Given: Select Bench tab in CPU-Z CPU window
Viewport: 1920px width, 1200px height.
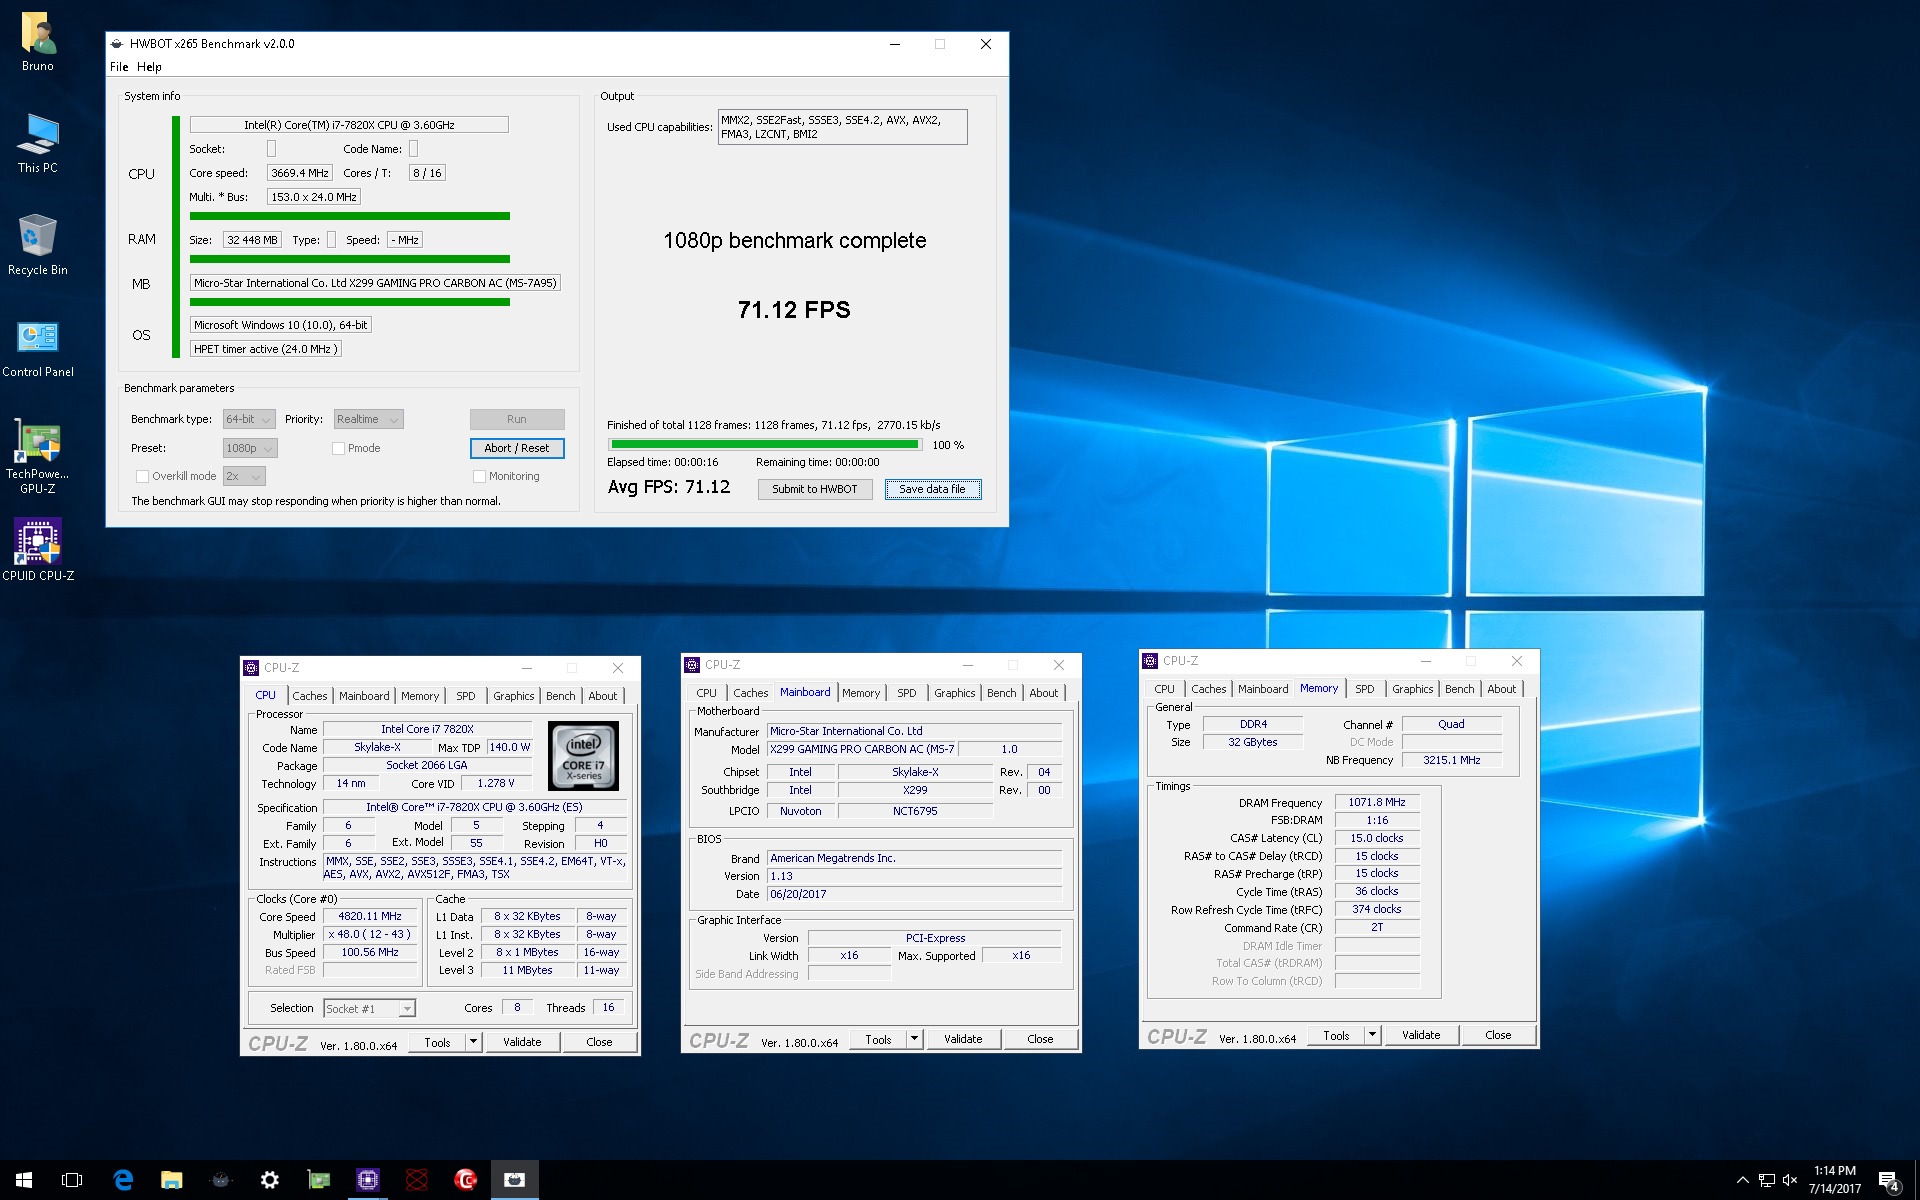Looking at the screenshot, I should pos(561,696).
